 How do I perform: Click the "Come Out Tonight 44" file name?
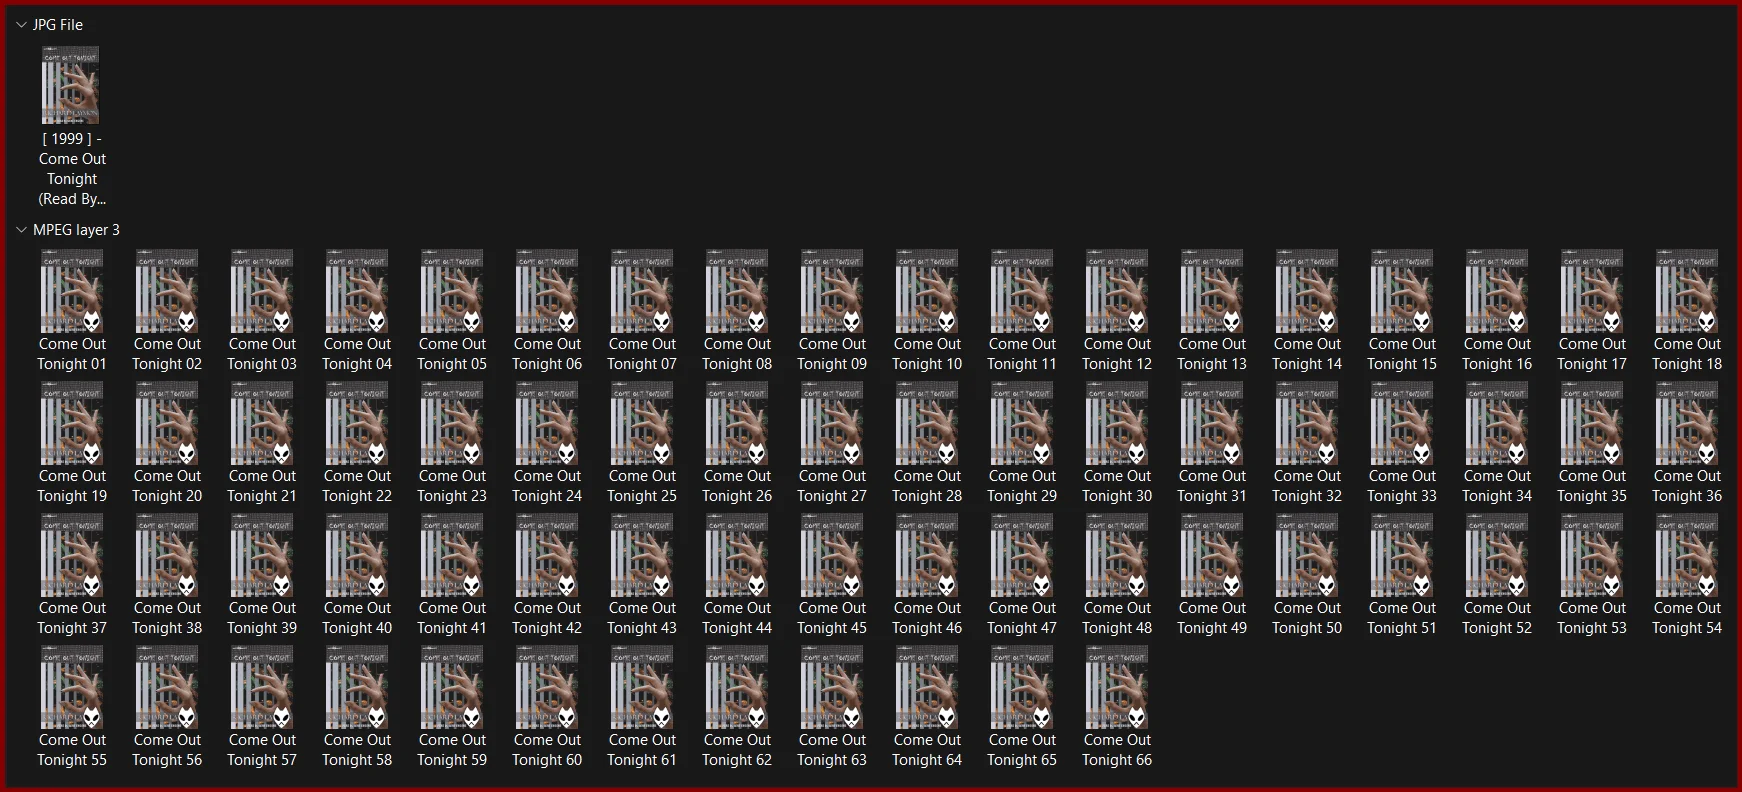pos(737,618)
